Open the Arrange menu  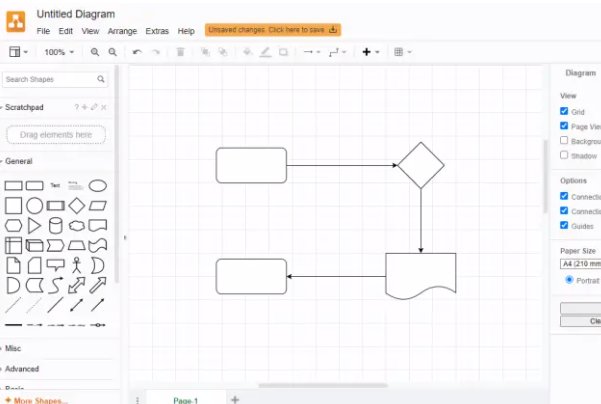[x=122, y=31]
